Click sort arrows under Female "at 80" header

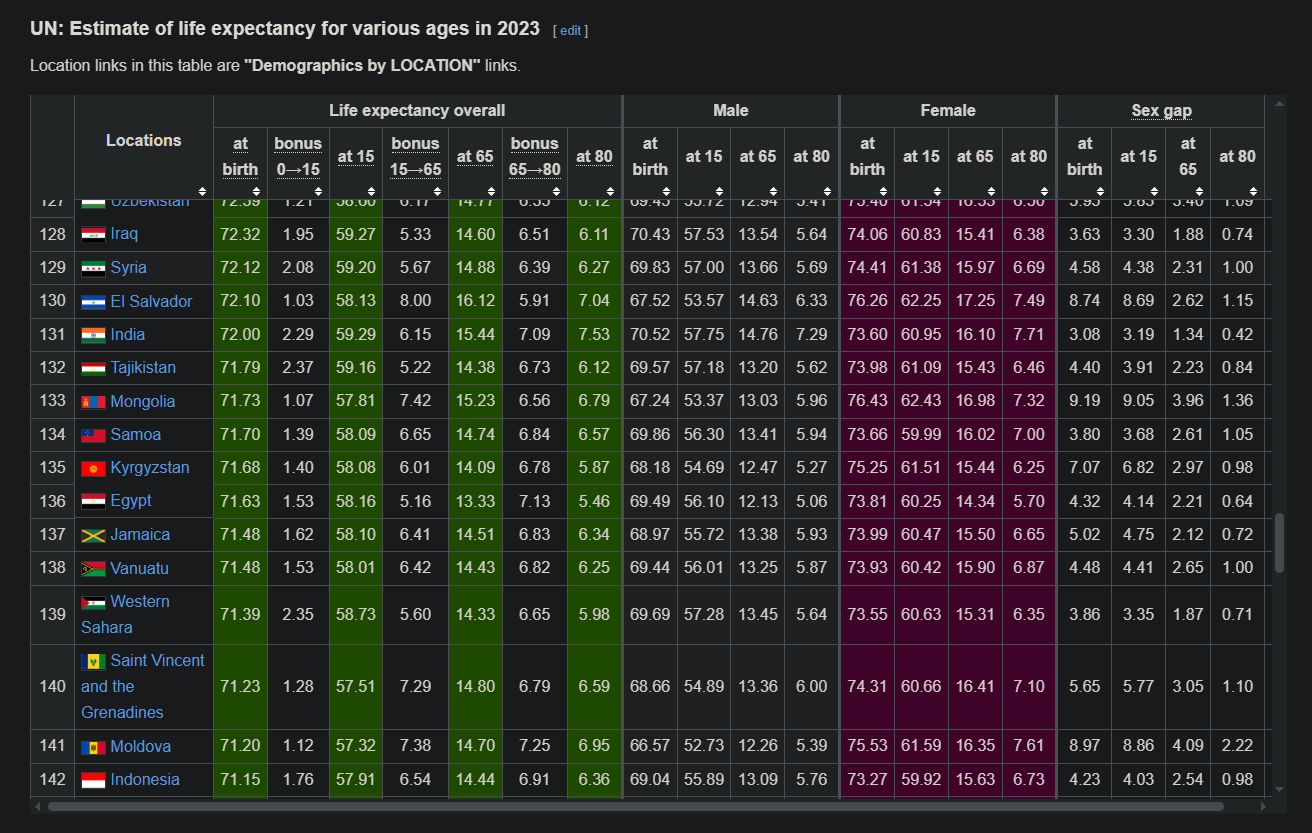[x=1045, y=191]
